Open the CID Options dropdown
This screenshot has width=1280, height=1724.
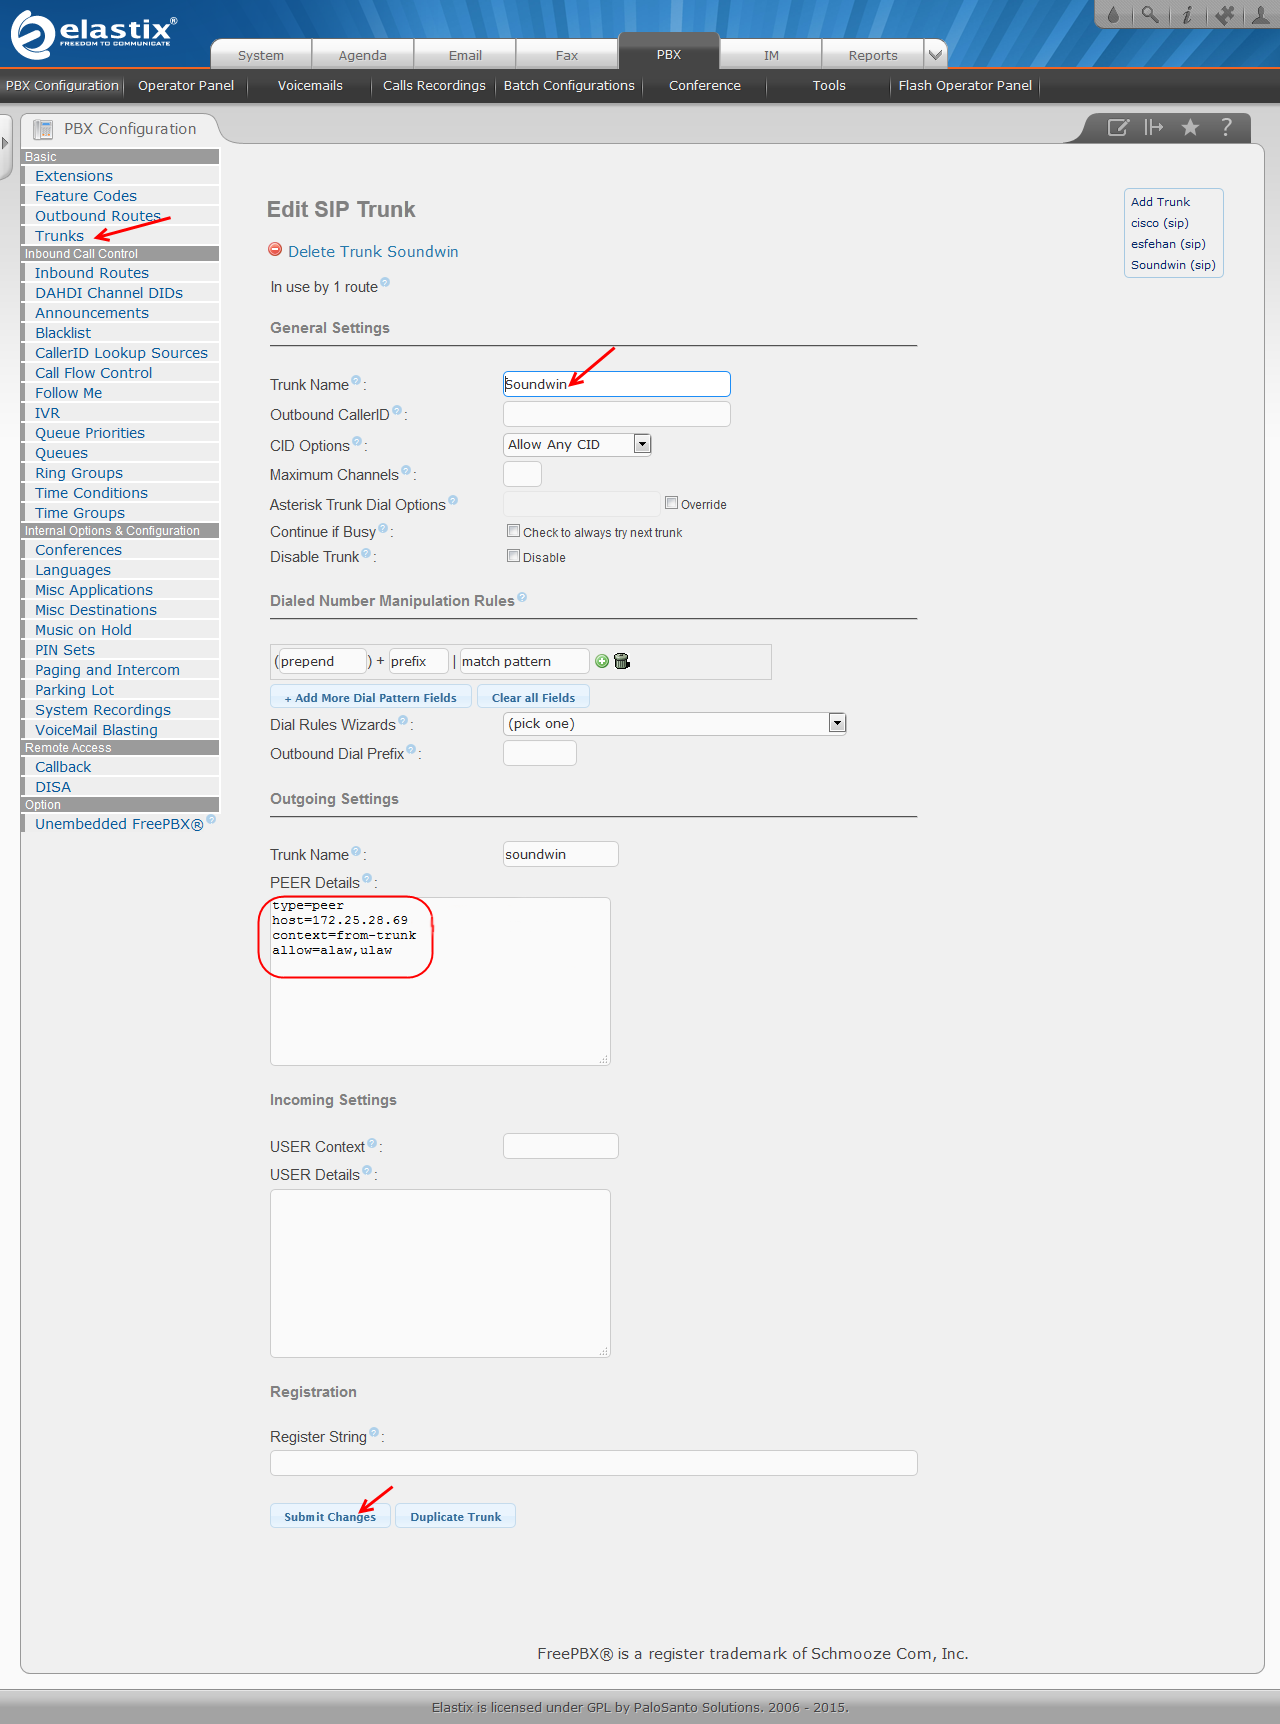pos(578,444)
